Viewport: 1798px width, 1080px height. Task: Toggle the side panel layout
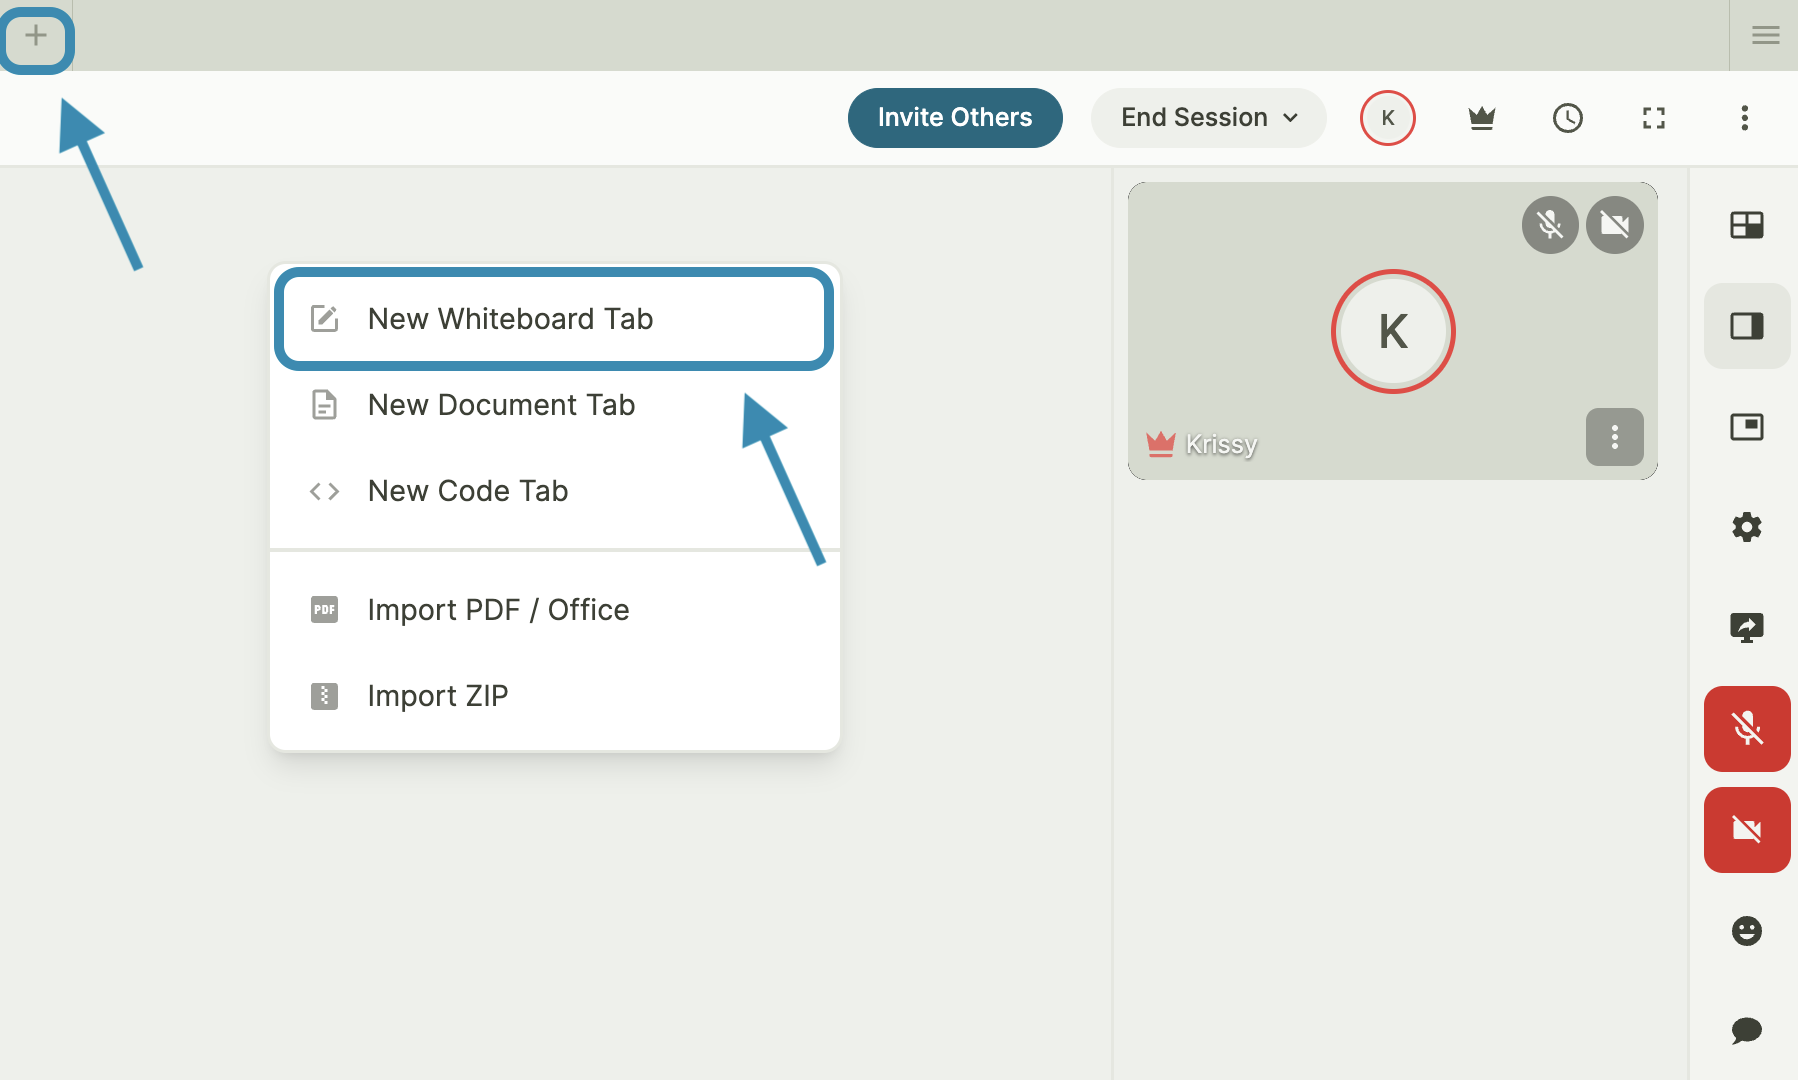(x=1746, y=326)
